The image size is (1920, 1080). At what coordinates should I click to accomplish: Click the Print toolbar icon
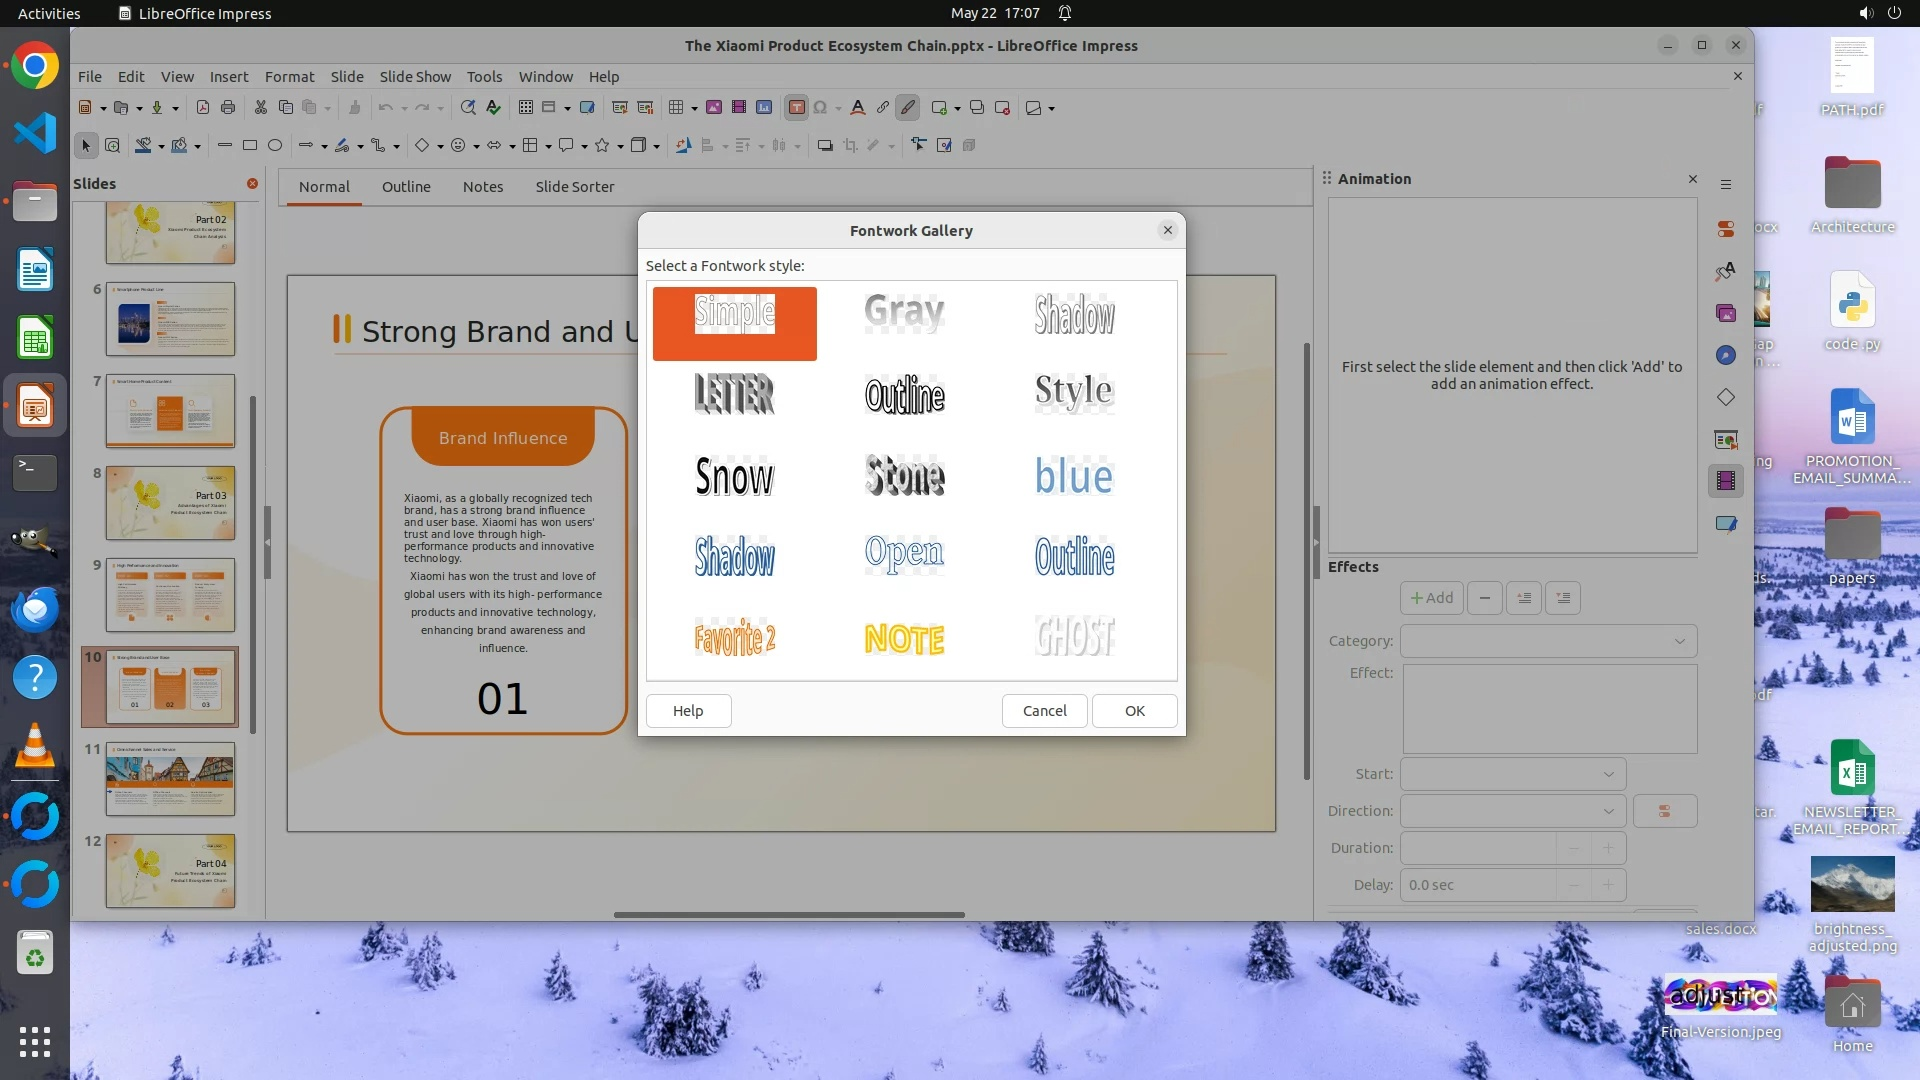228,108
